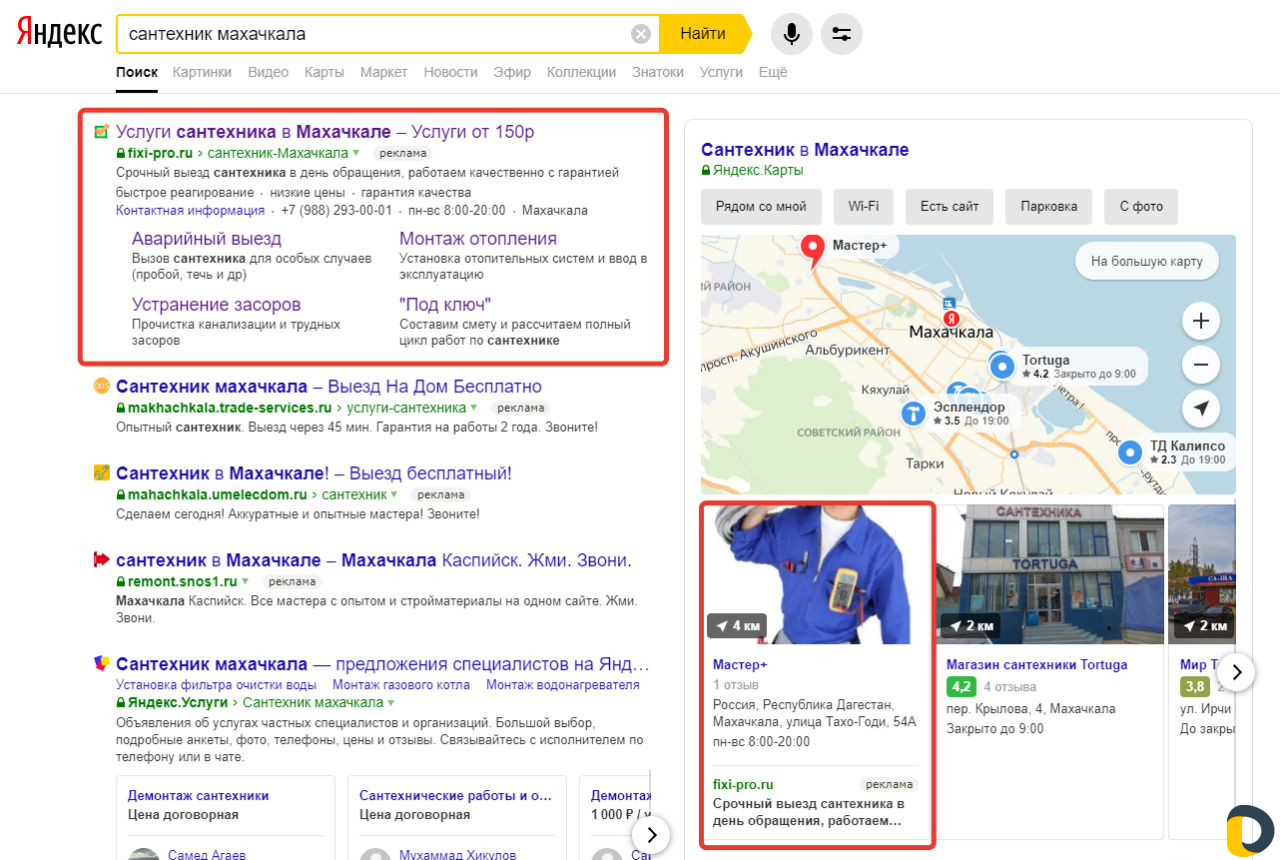Open the Монтаж отопления sitelink
The image size is (1280, 860).
click(478, 239)
